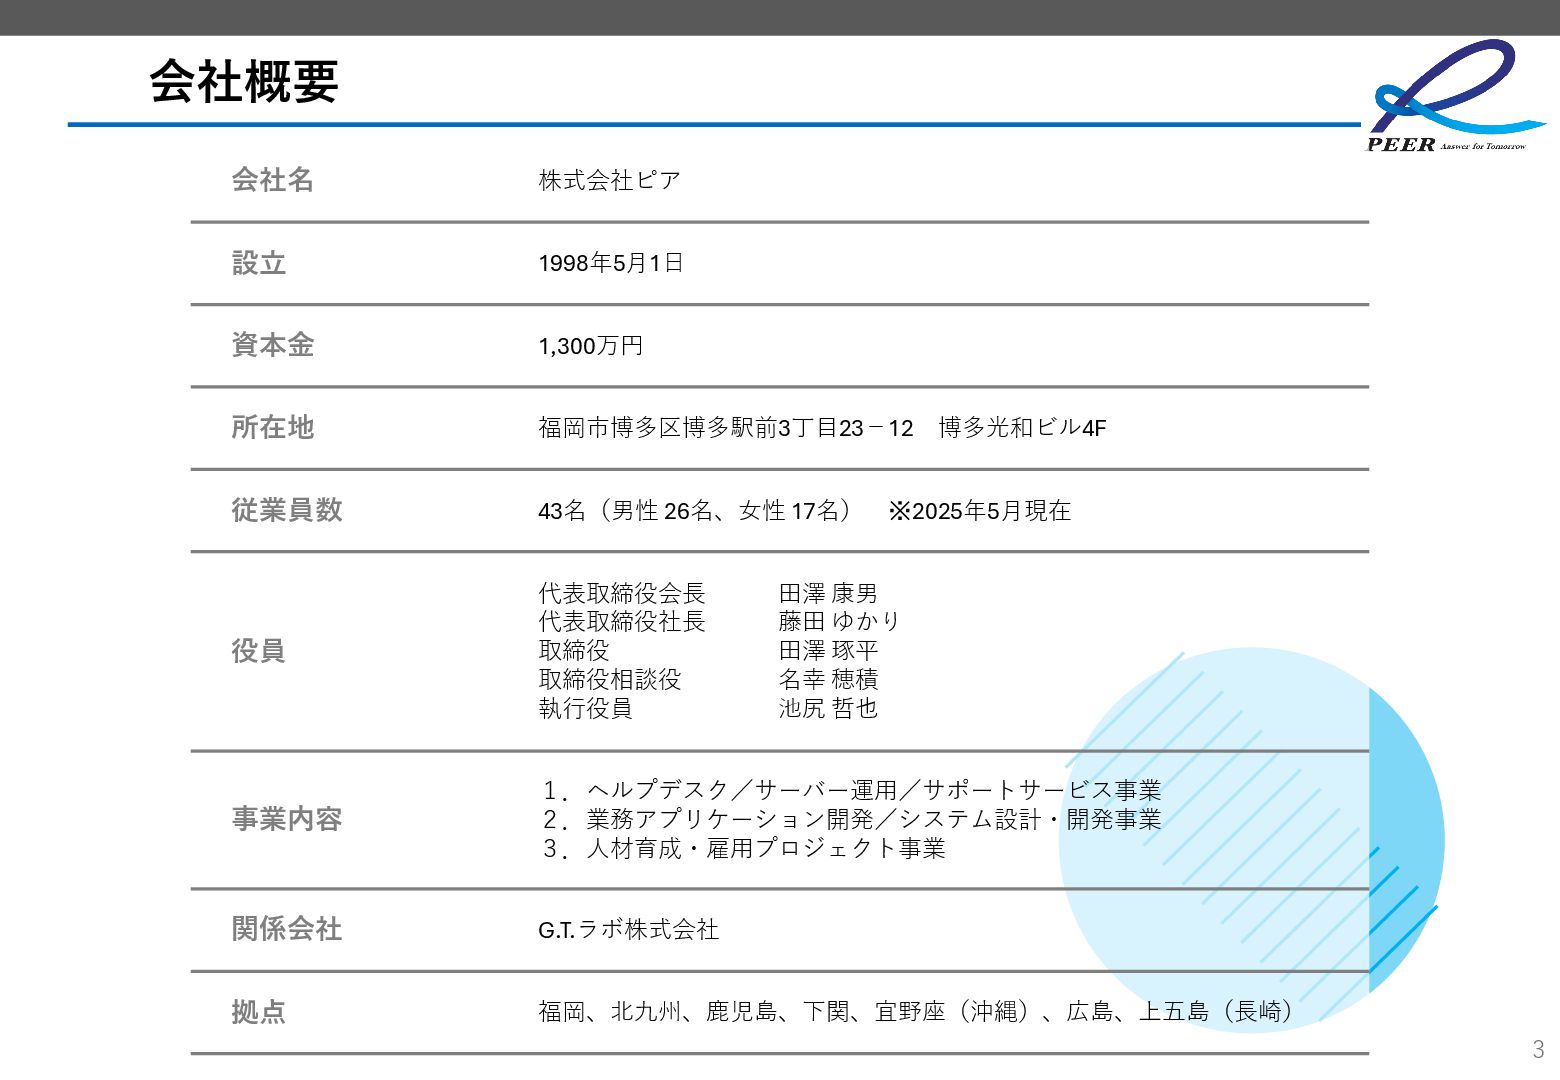Screen dimensions: 1560x1080
Task: Click the 事業内容 row label
Action: point(287,819)
